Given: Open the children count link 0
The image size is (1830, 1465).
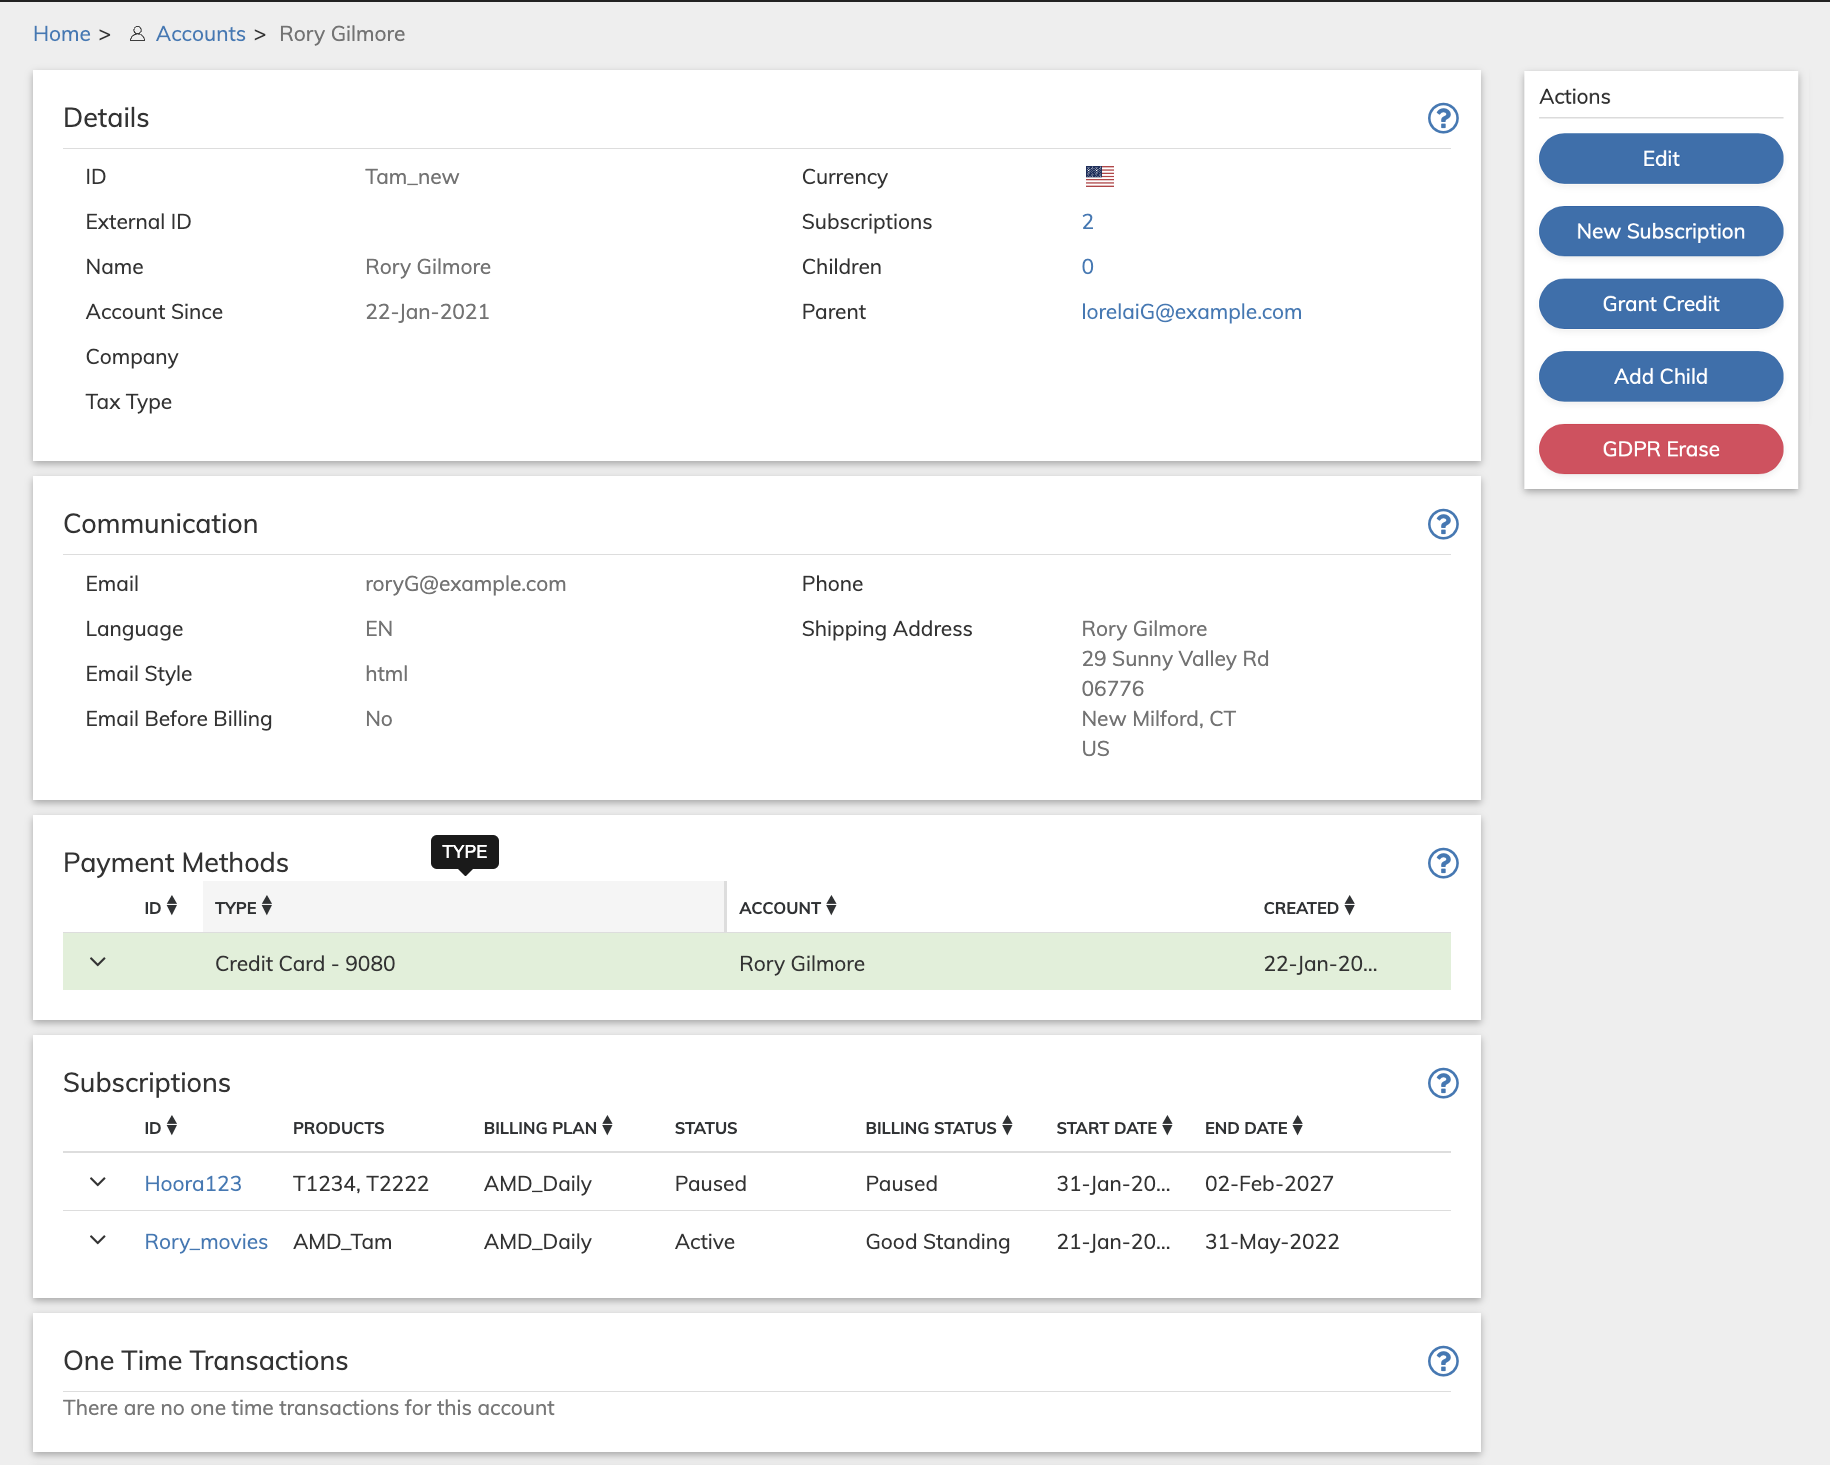Looking at the screenshot, I should coord(1088,267).
